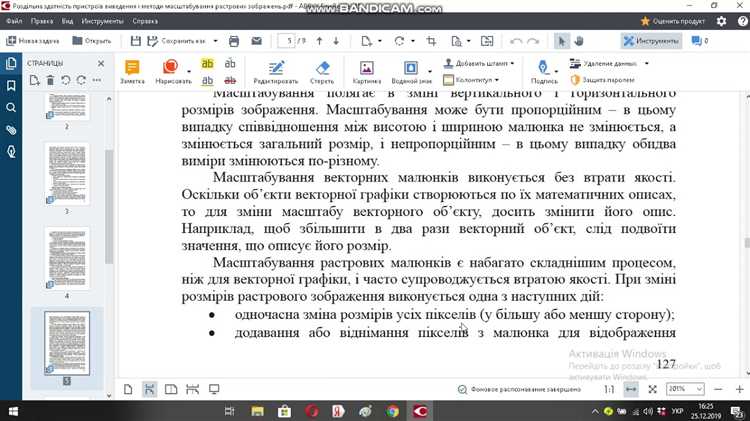Go to previous page with up arrow

pos(320,41)
